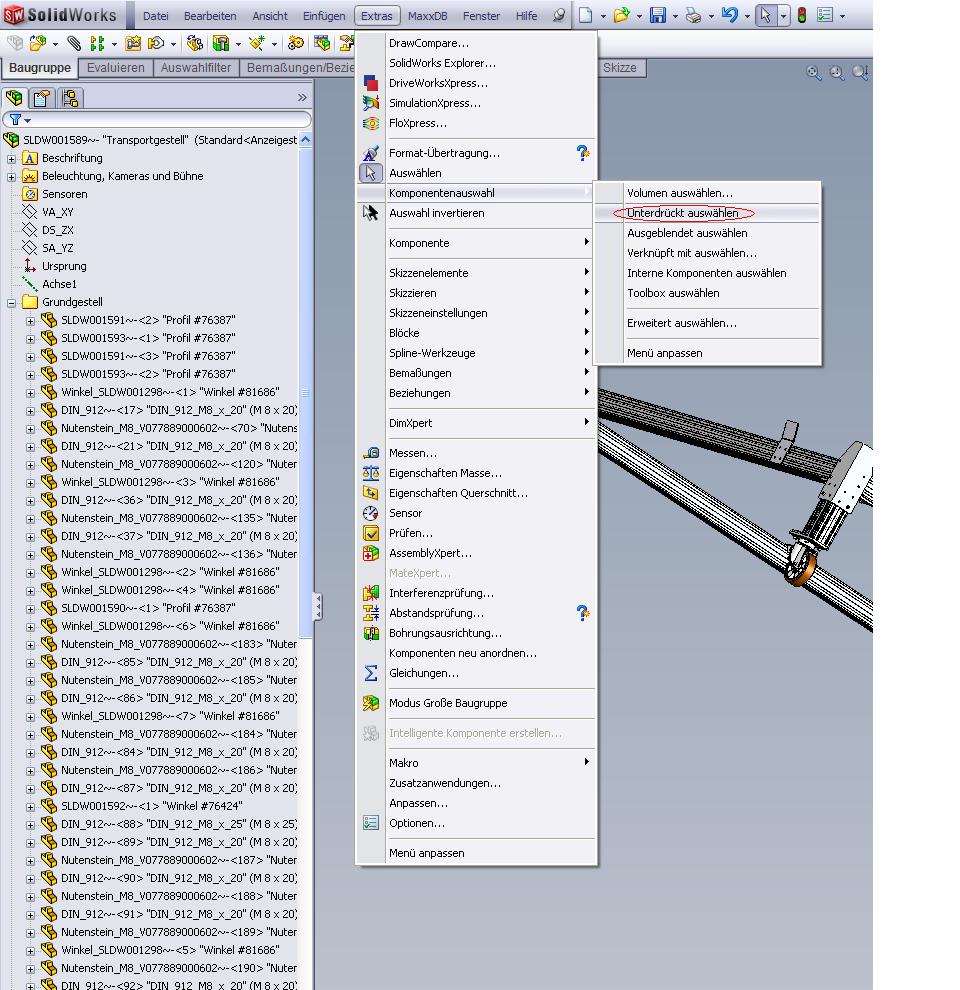Viewport: 960px width, 990px height.
Task: Expand the Beschriftung tree node
Action: coord(11,159)
